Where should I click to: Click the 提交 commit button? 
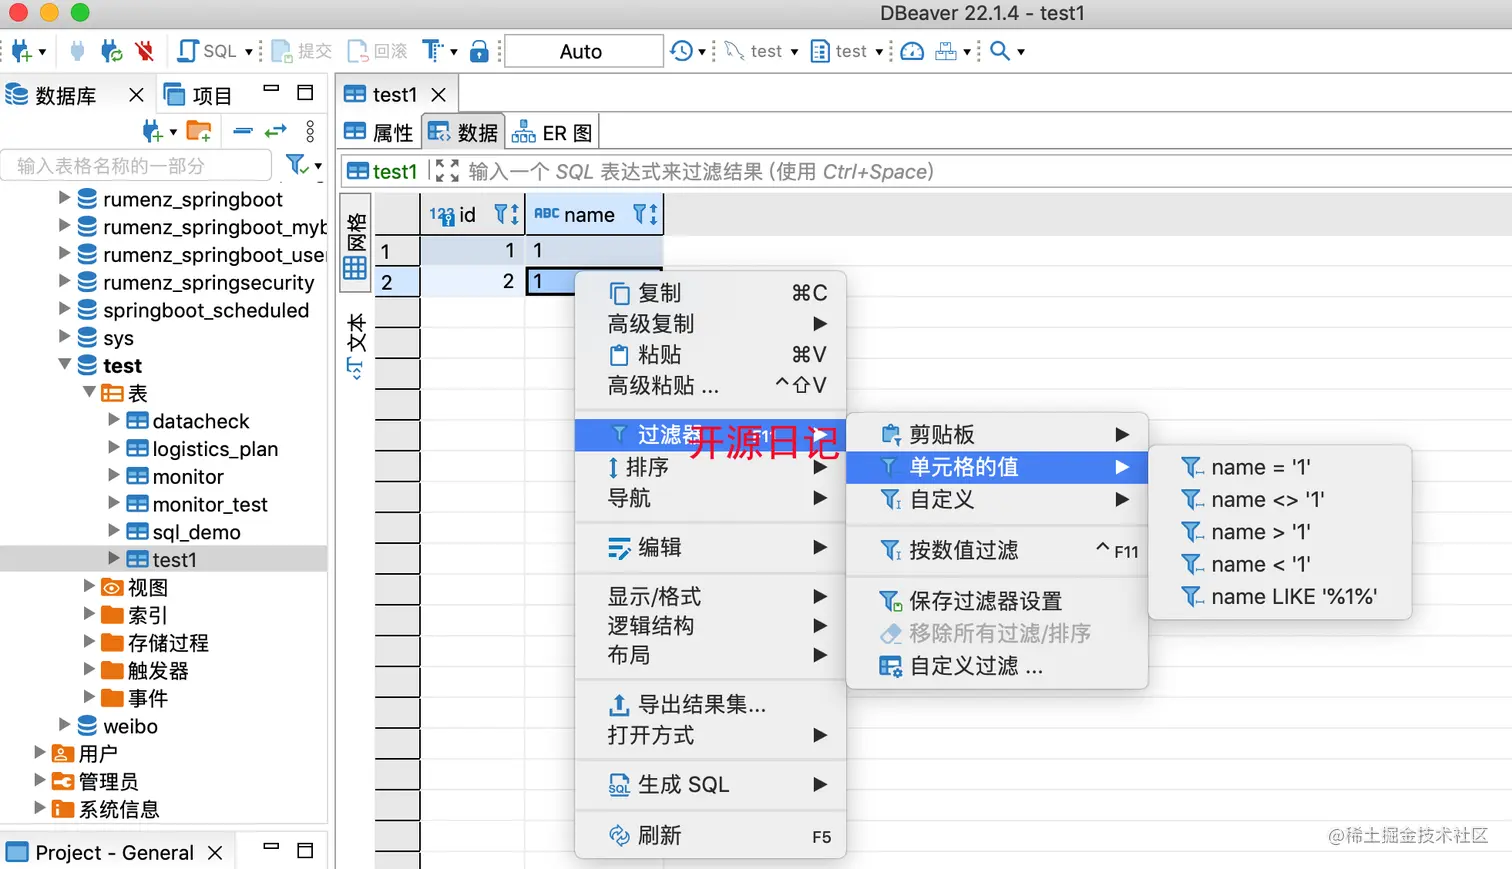302,51
